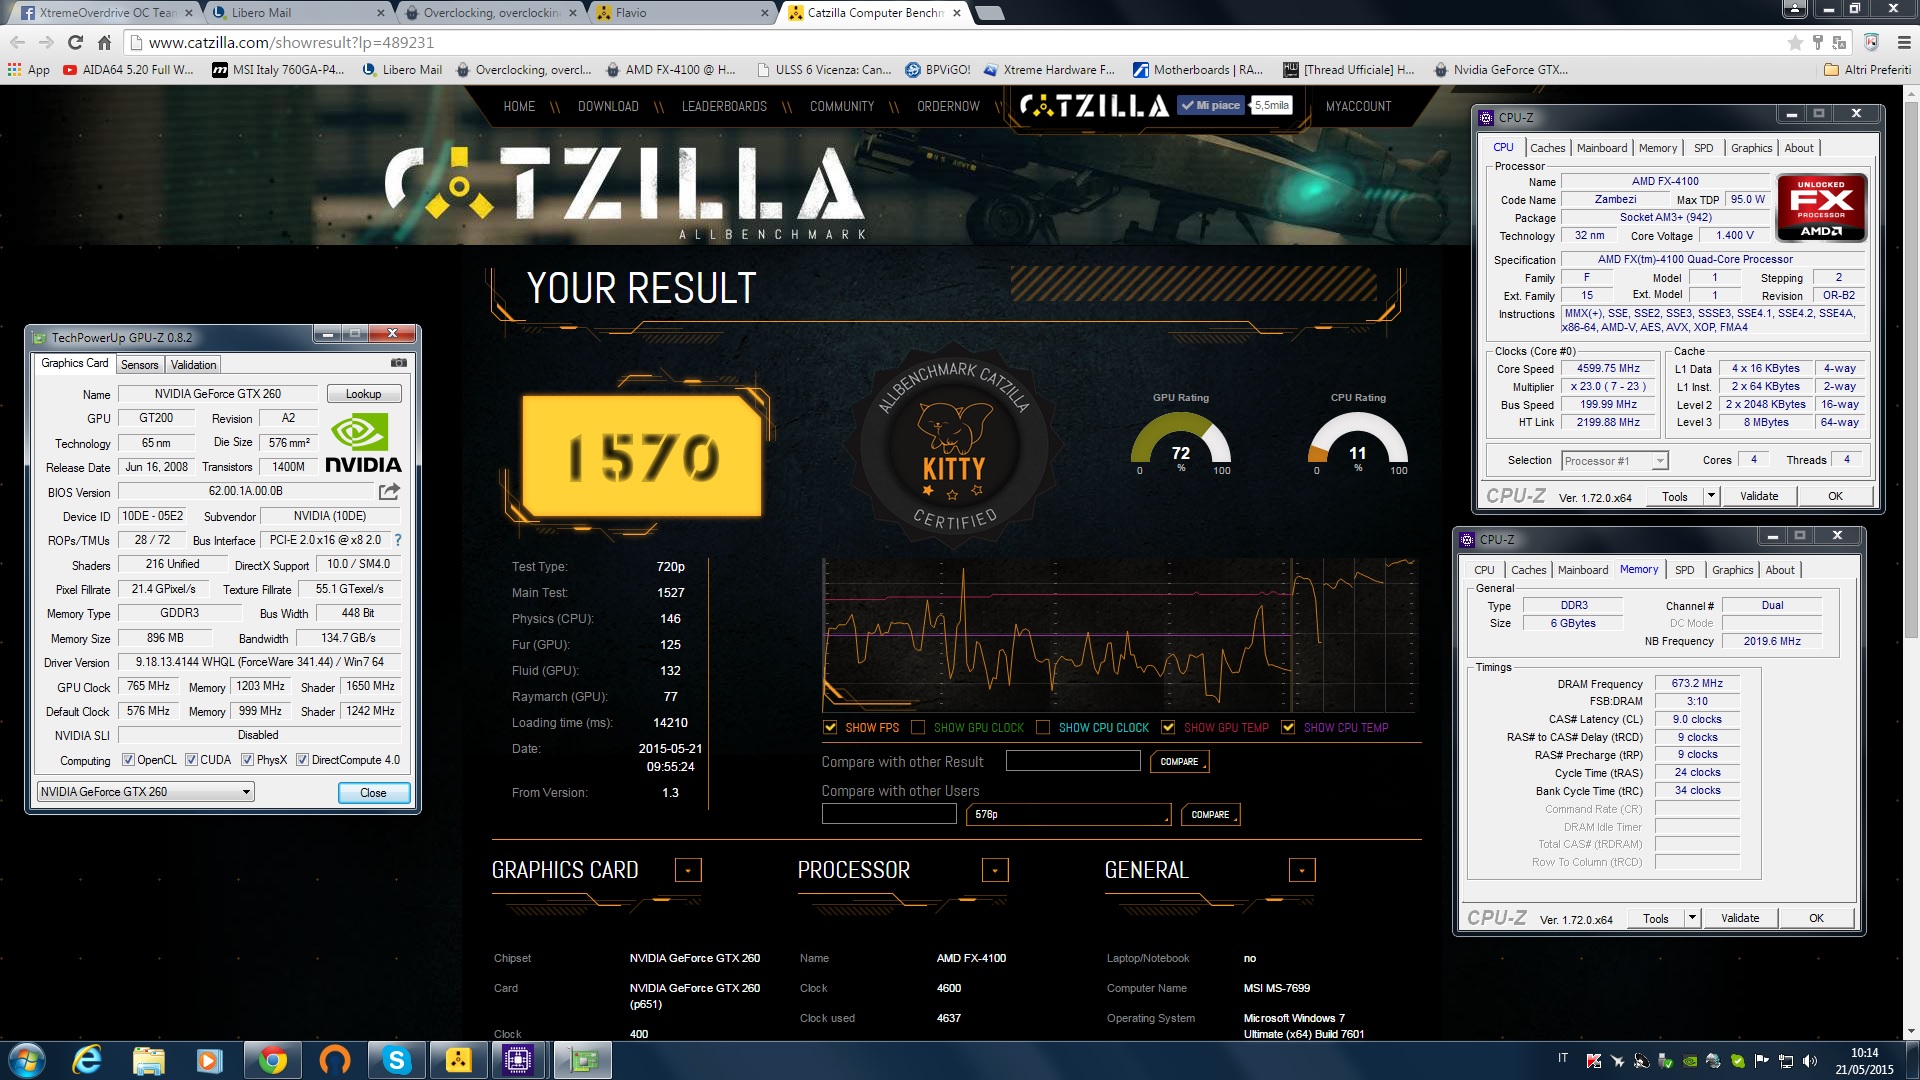Image resolution: width=1920 pixels, height=1080 pixels.
Task: Toggle the DirectCompute 4.0 checkbox in GPU-Z
Action: (x=302, y=760)
